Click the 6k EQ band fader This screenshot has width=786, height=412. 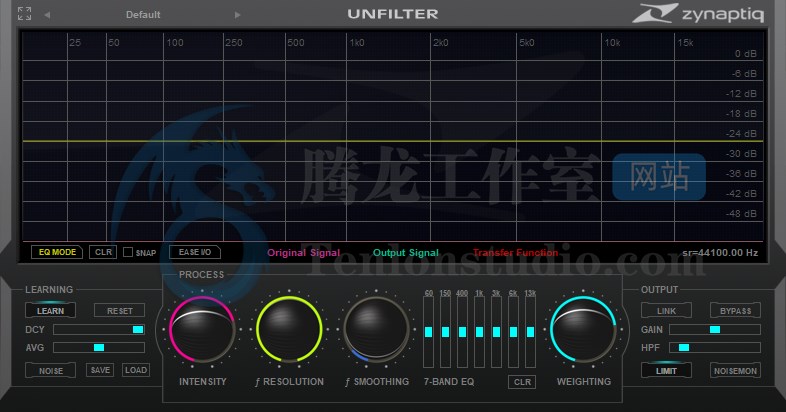pos(513,332)
